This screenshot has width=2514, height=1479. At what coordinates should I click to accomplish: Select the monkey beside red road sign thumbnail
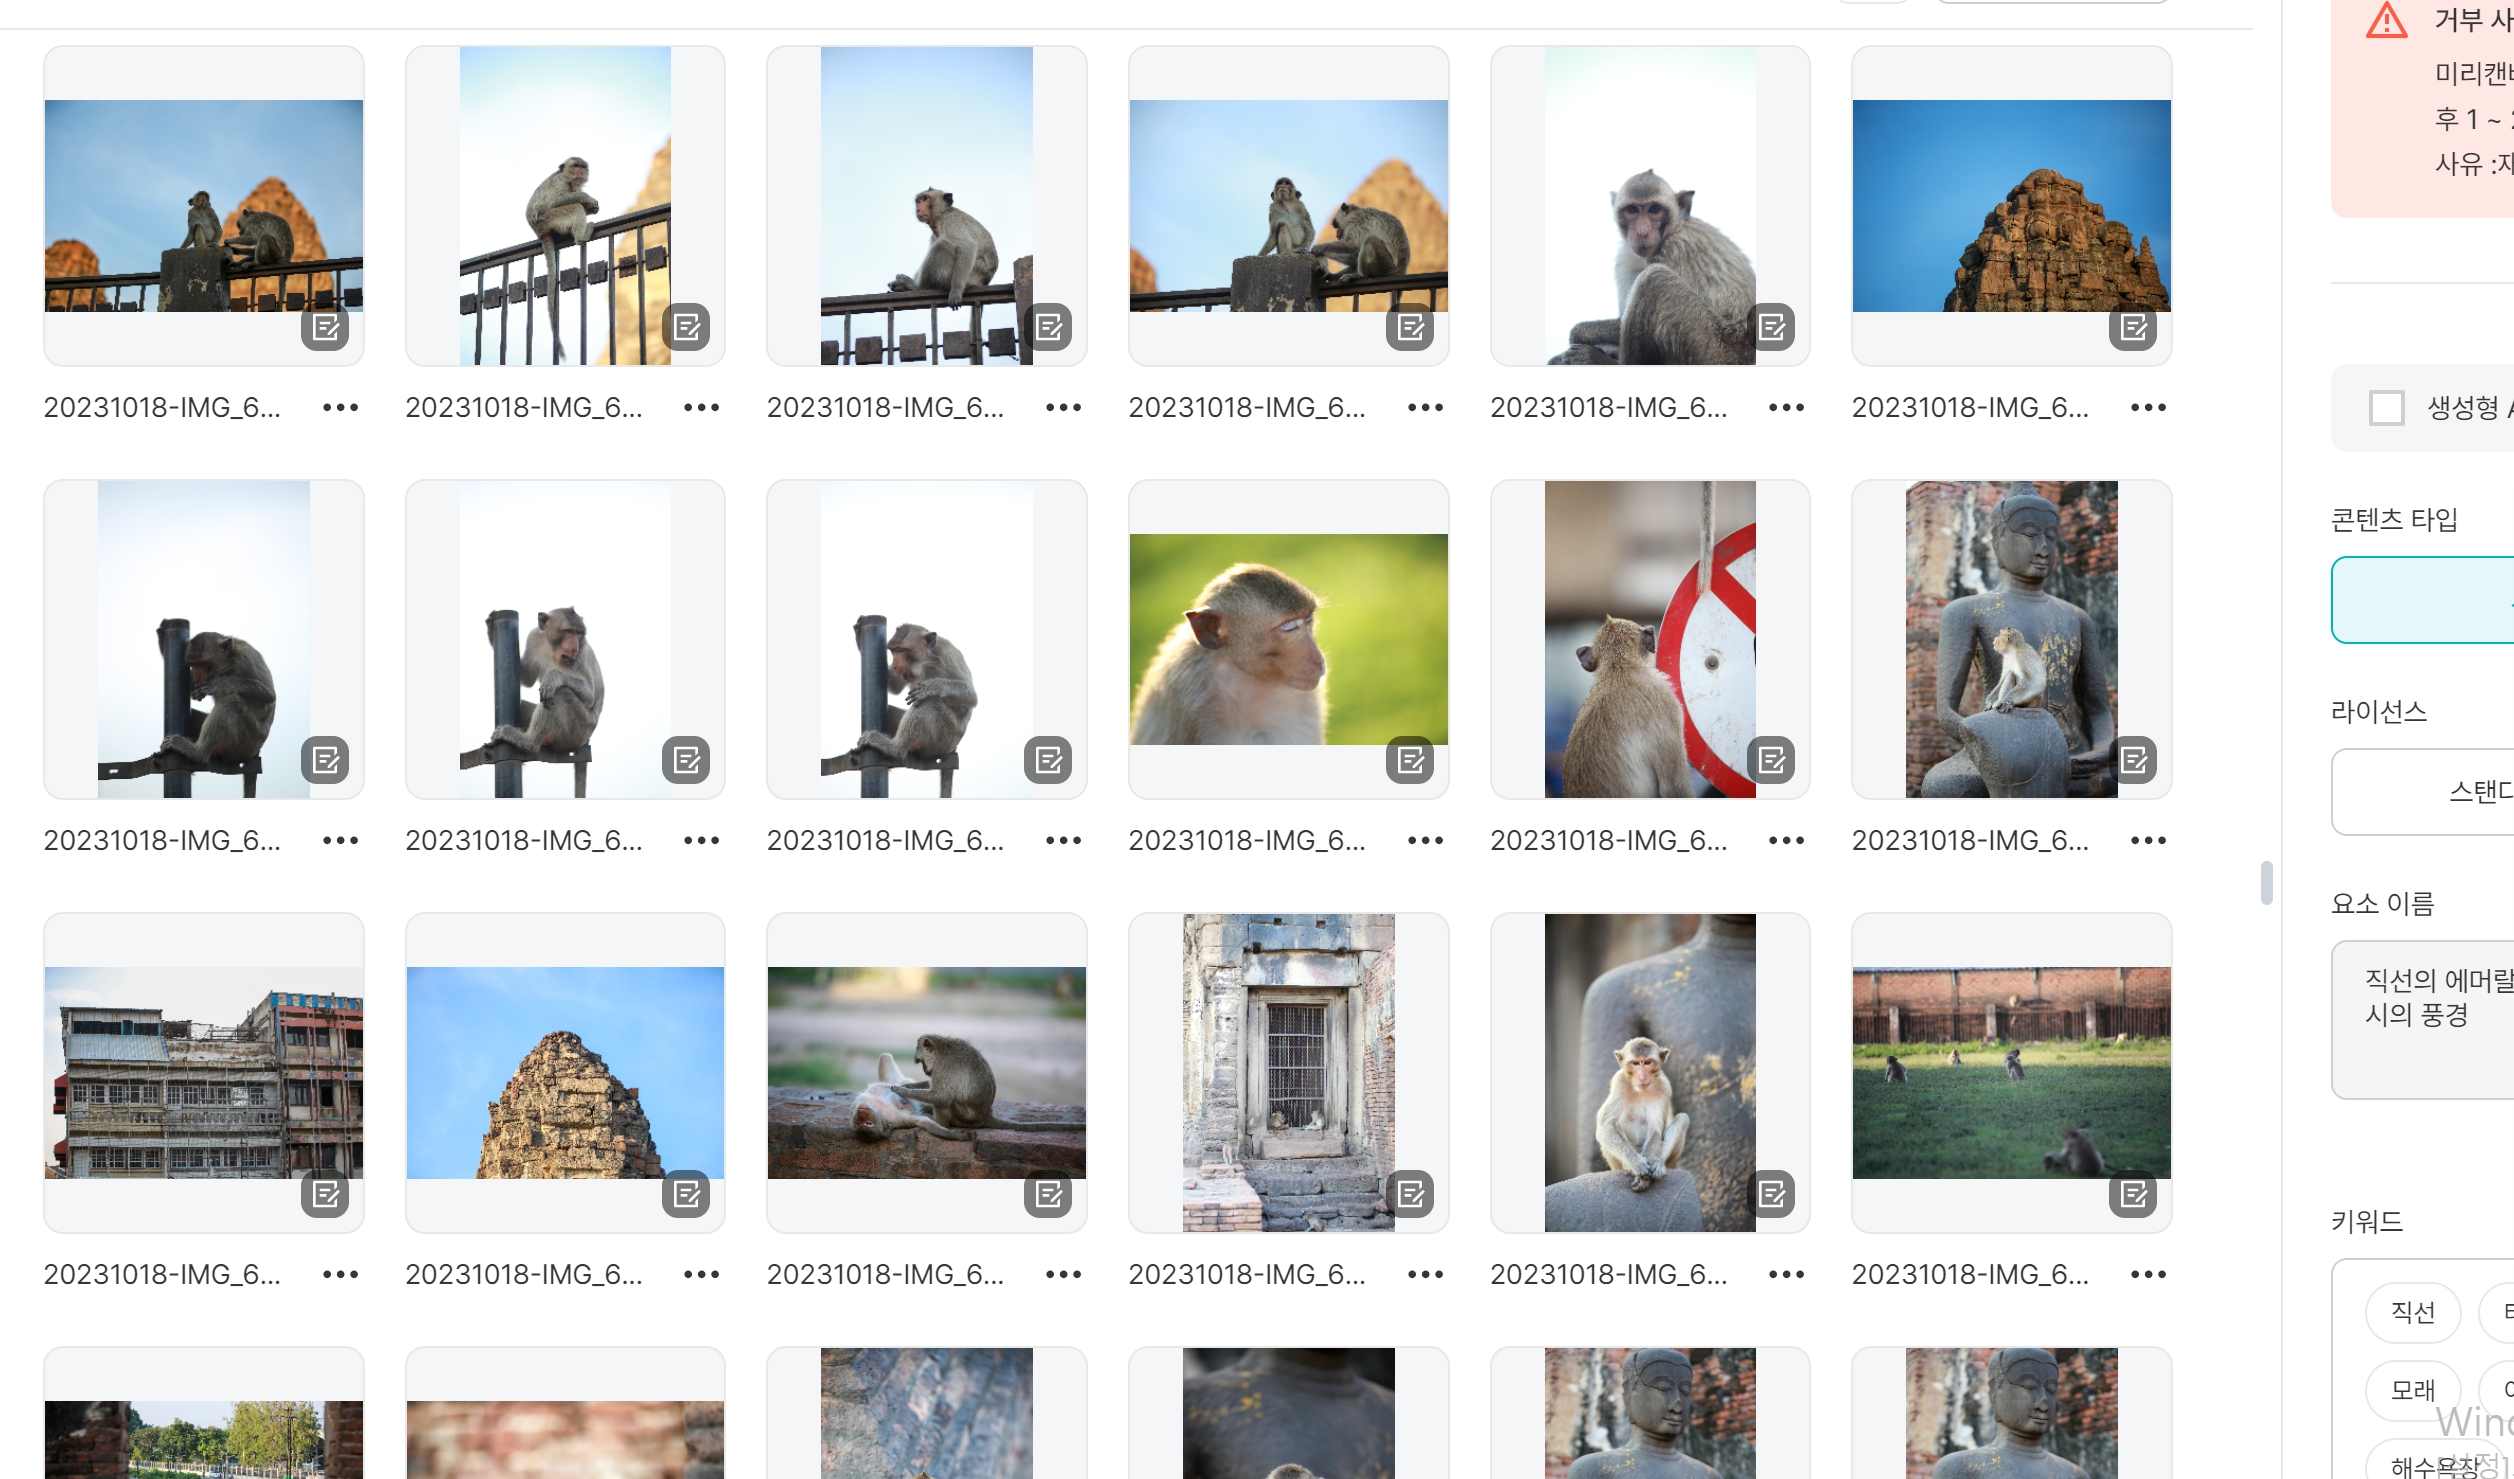click(1650, 640)
